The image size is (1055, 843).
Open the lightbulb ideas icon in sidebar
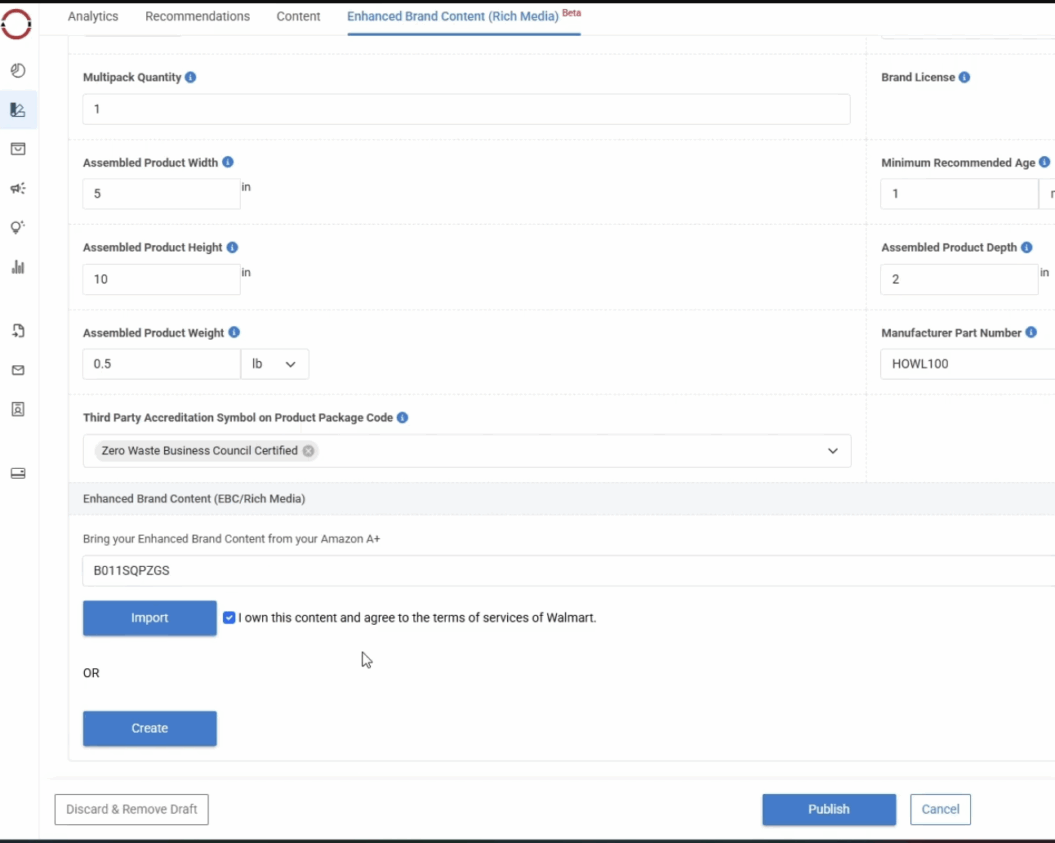click(17, 227)
